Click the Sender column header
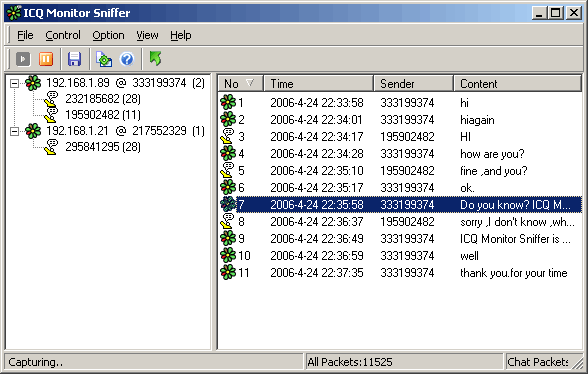Viewport: 588px width, 374px height. 413,83
